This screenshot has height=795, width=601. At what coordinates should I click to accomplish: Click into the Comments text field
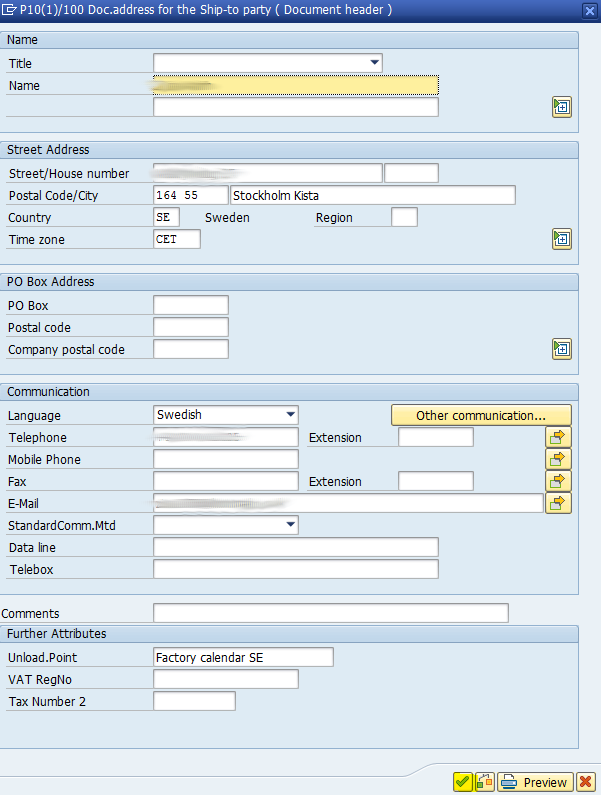click(x=330, y=613)
